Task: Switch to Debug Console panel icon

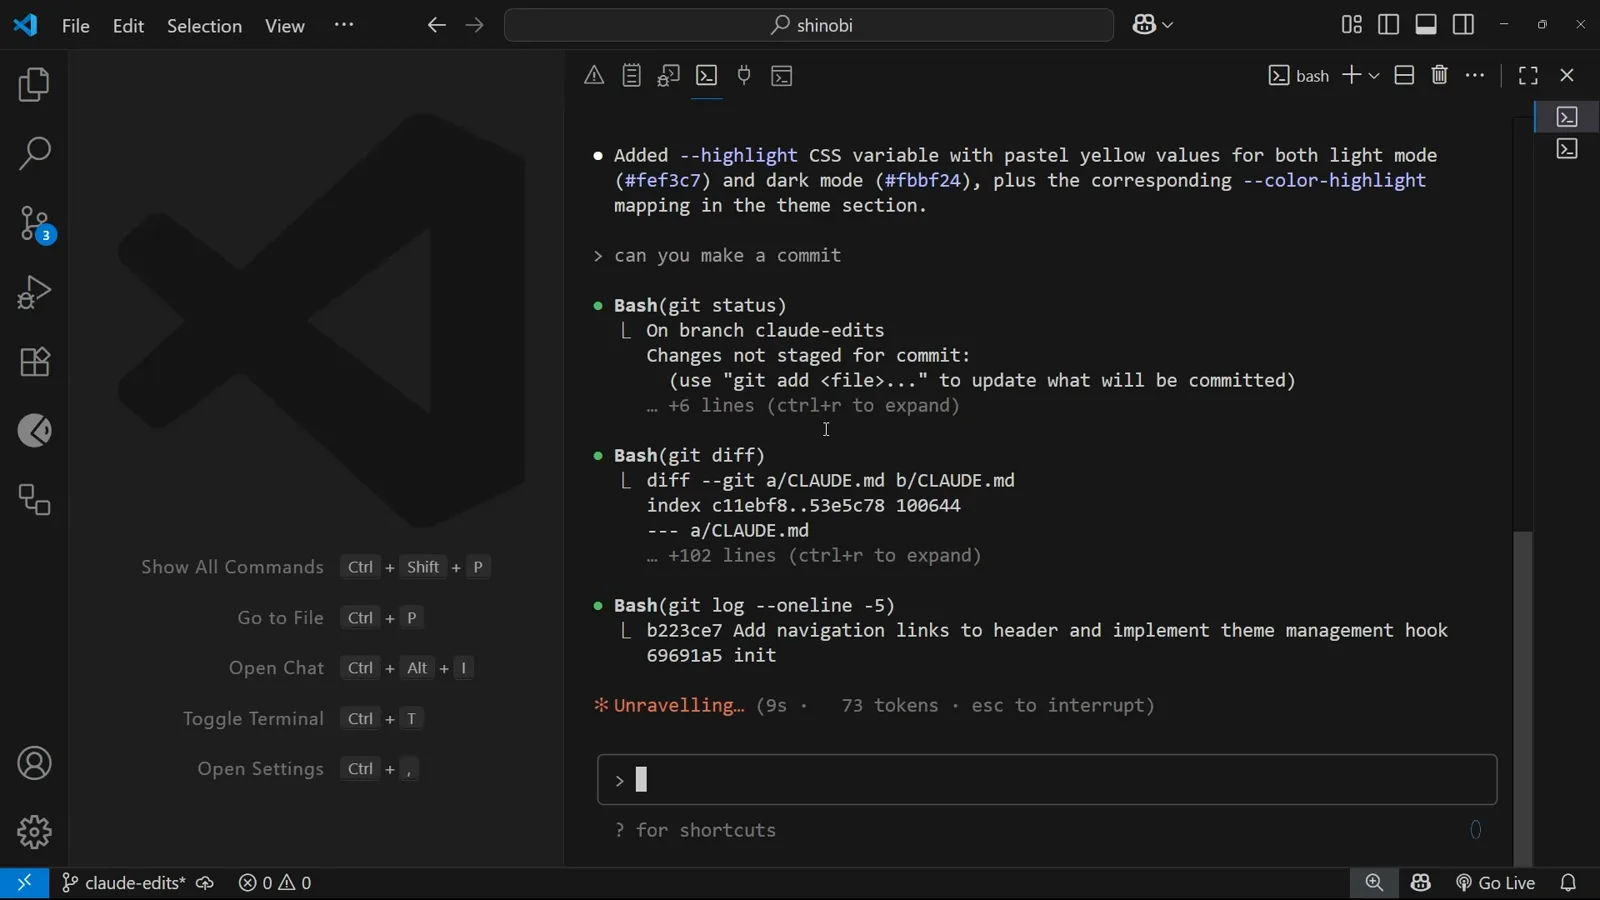Action: (x=669, y=75)
